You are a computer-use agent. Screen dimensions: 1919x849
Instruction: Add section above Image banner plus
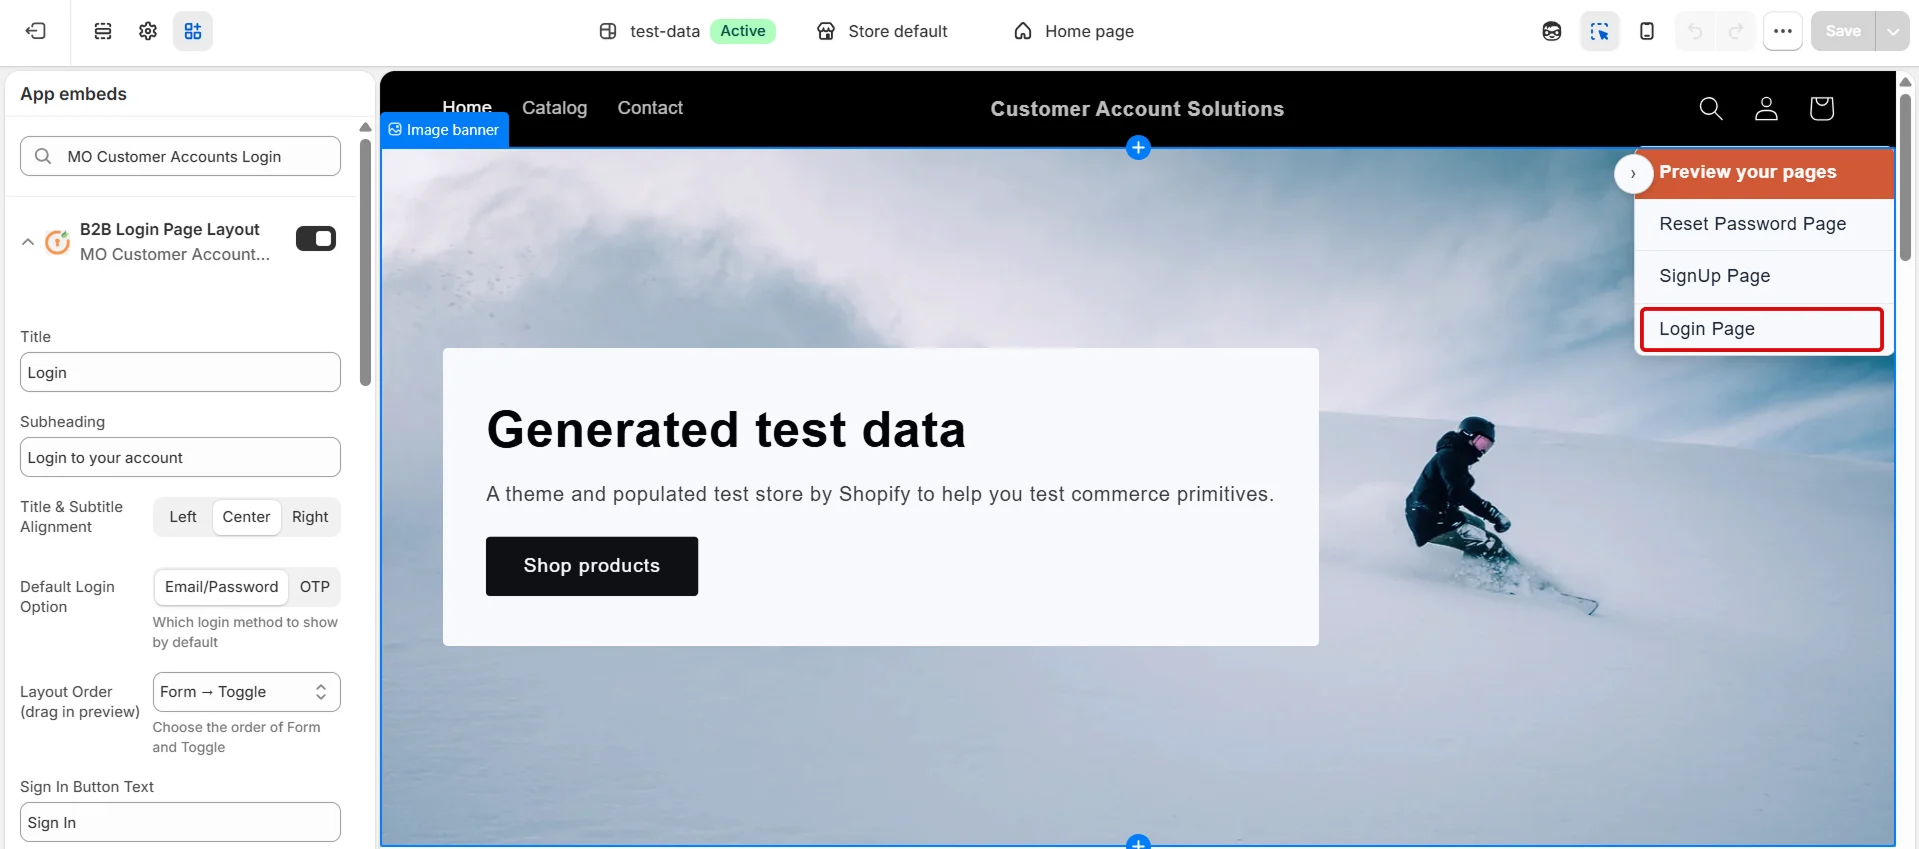pyautogui.click(x=1138, y=148)
